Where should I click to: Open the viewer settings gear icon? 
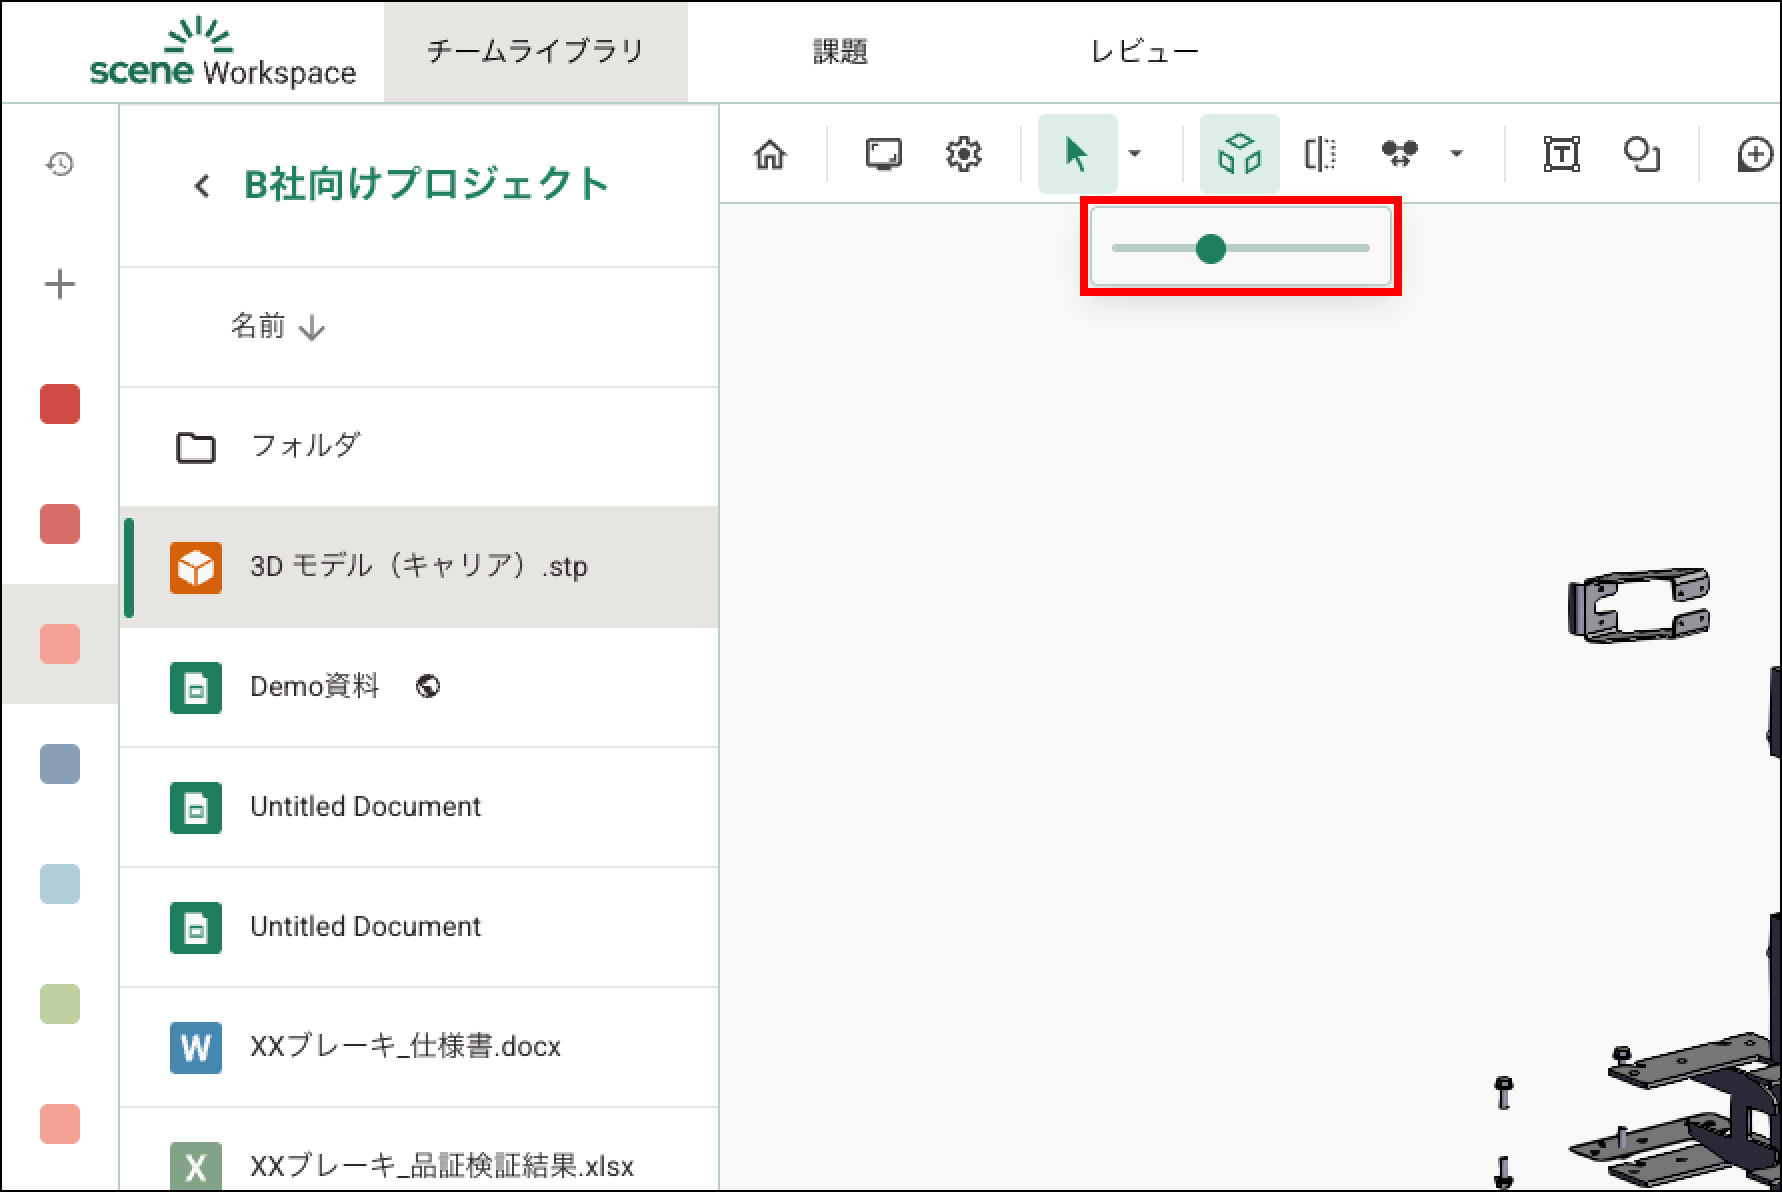963,154
